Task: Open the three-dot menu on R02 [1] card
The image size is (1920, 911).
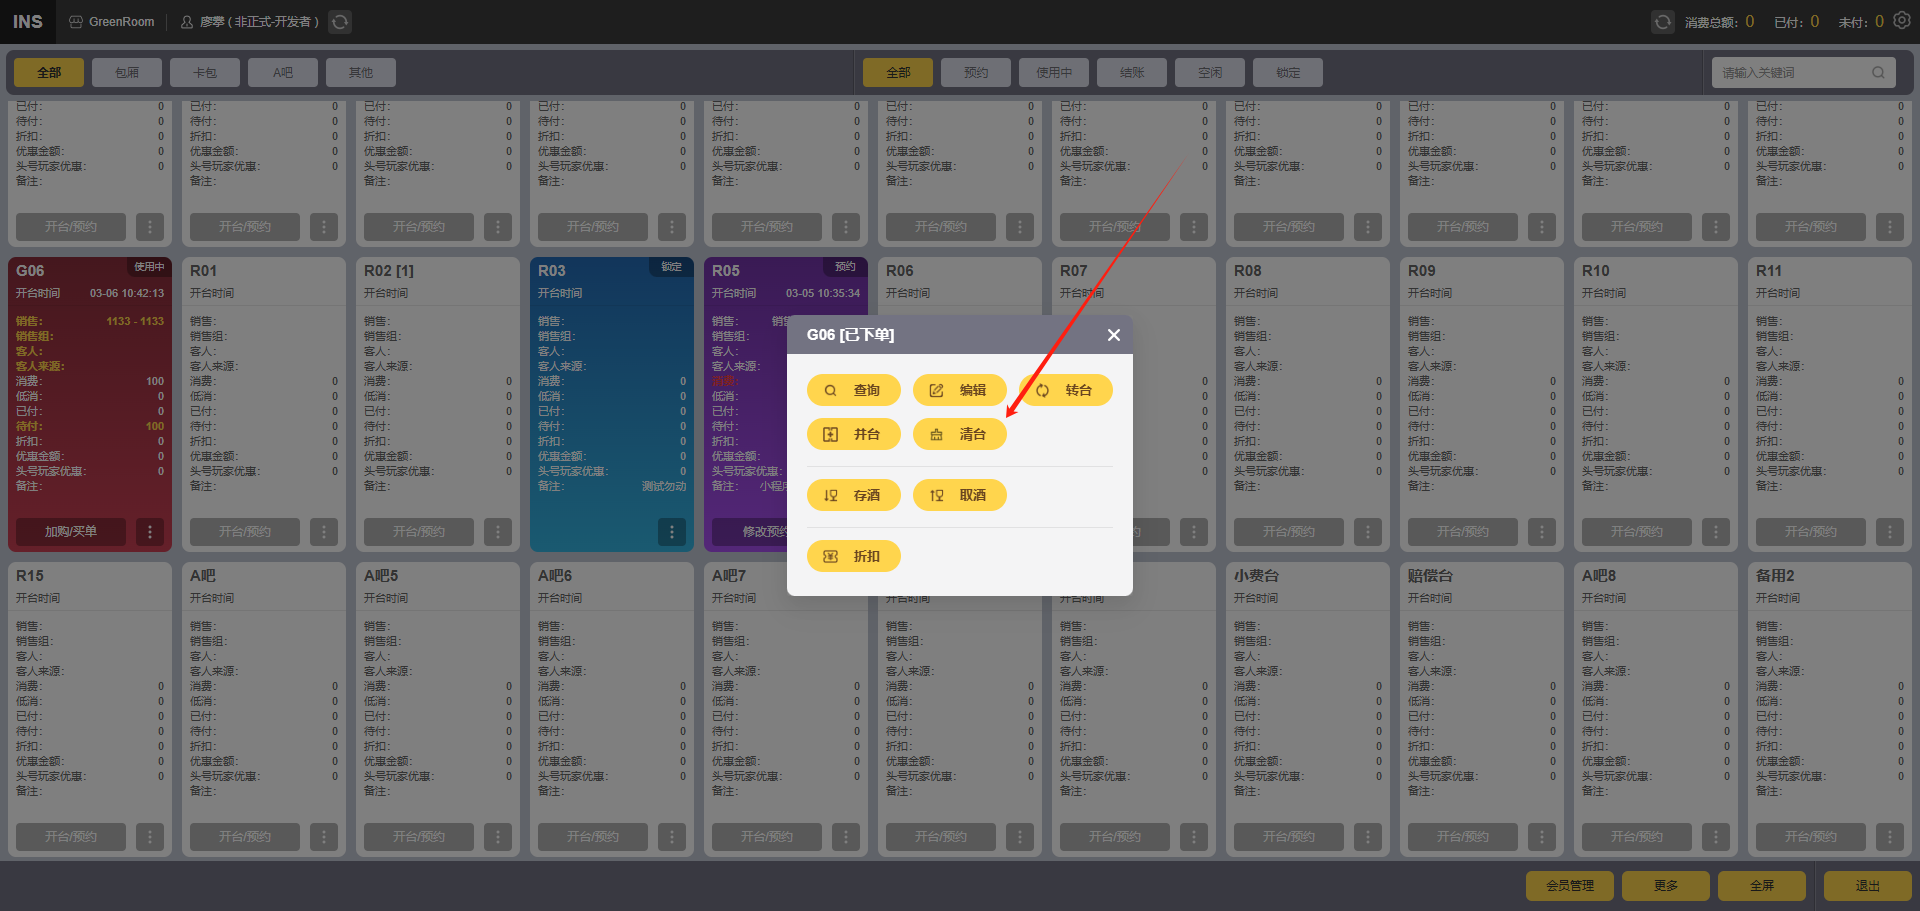Action: pos(498,532)
